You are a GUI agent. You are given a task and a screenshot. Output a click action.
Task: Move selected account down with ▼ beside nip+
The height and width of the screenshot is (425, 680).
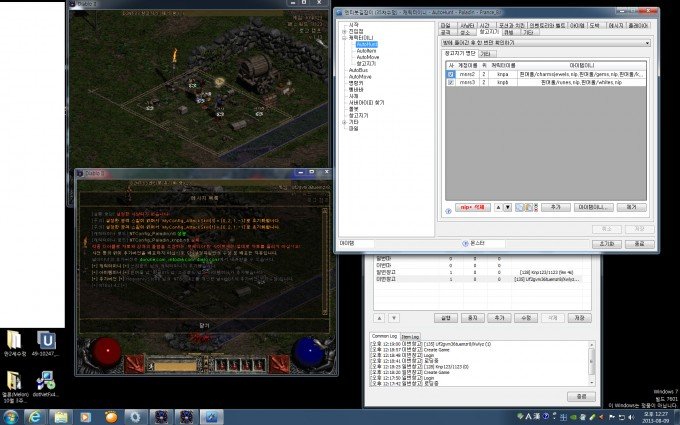507,208
